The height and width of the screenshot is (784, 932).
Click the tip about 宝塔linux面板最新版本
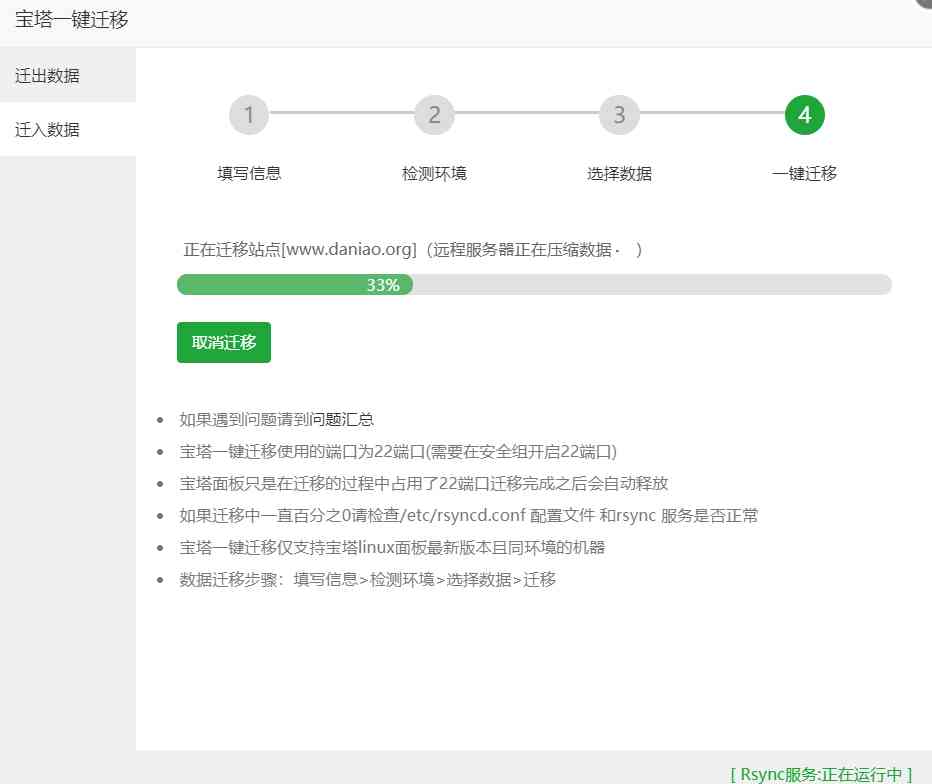click(x=392, y=547)
